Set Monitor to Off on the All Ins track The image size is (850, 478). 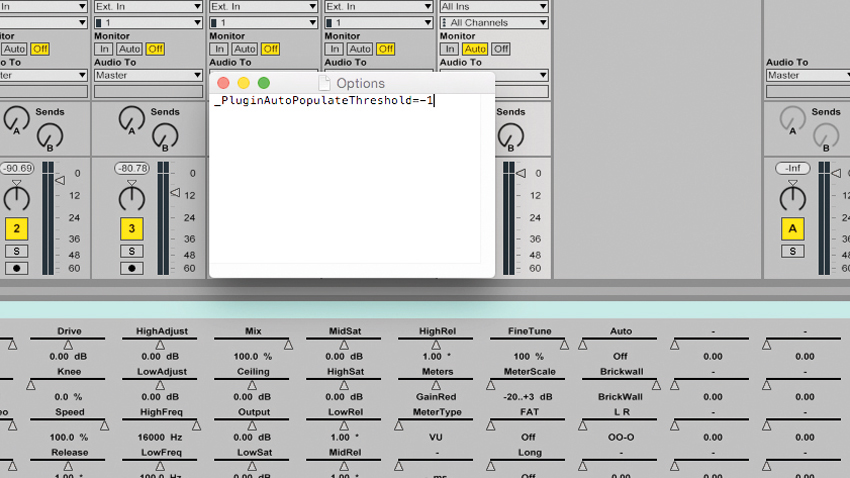[501, 49]
